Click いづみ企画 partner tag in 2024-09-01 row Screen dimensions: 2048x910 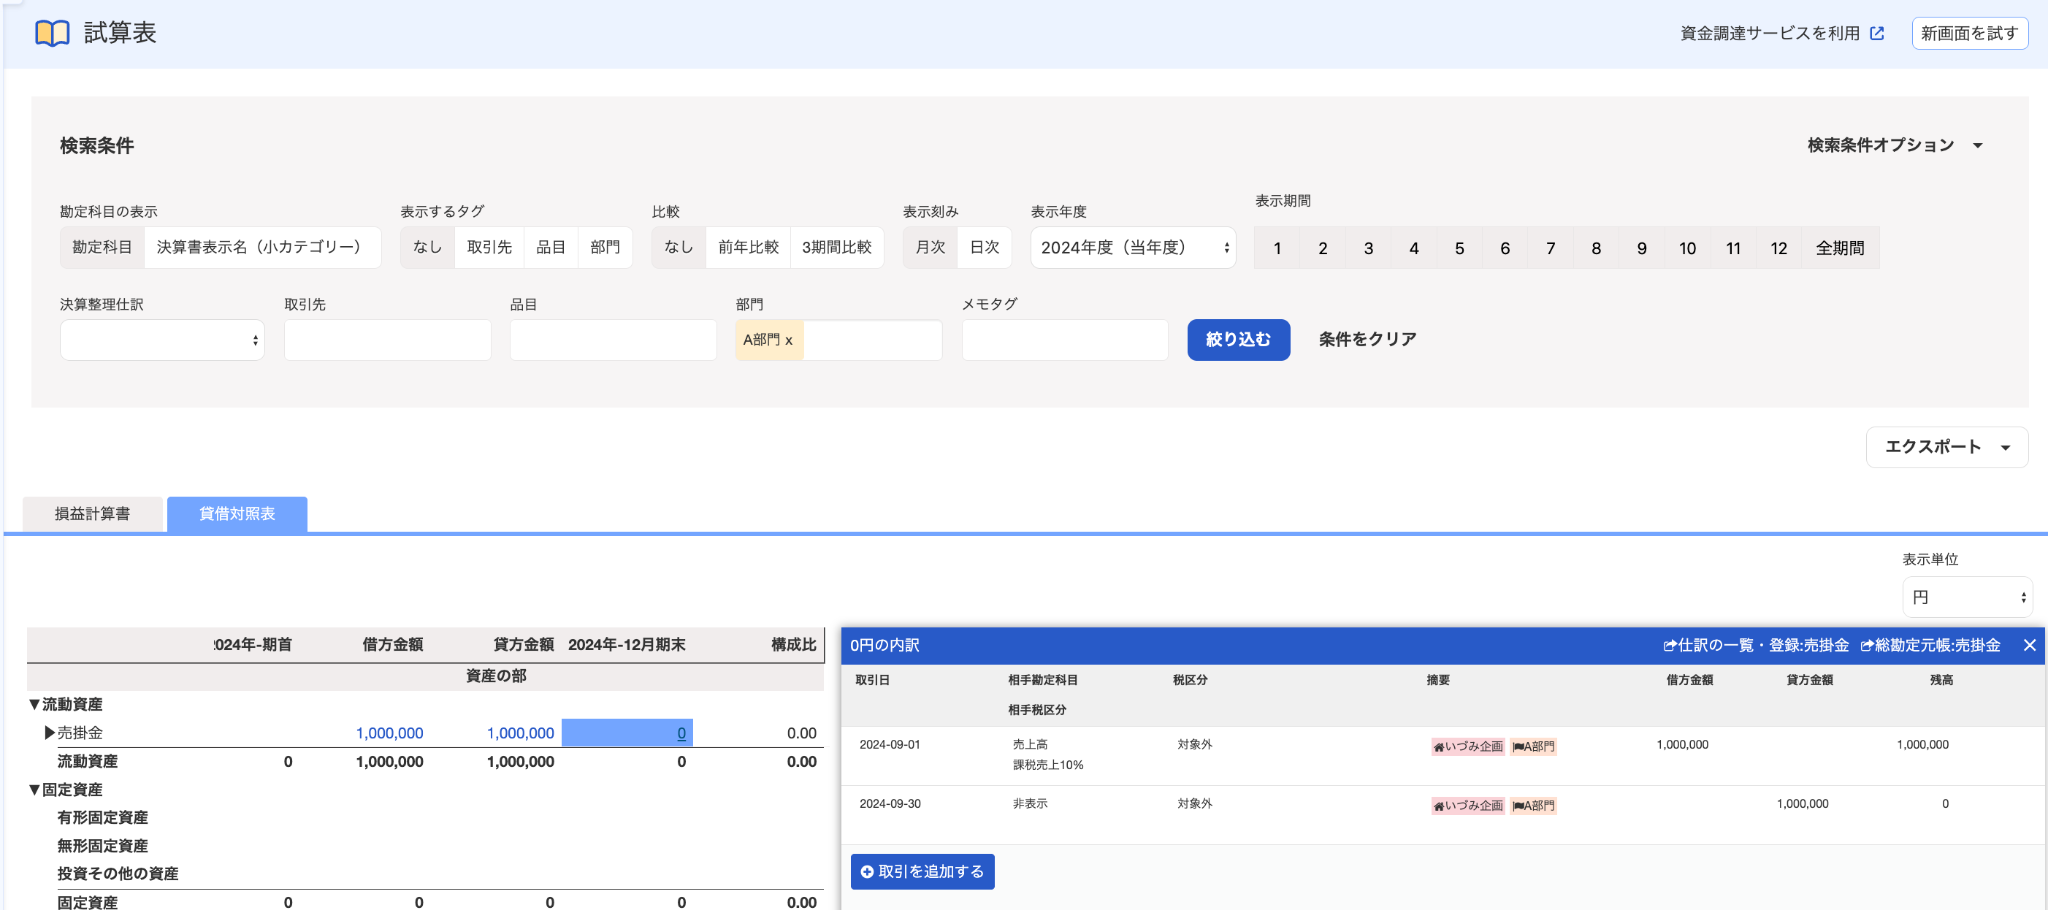pyautogui.click(x=1468, y=746)
